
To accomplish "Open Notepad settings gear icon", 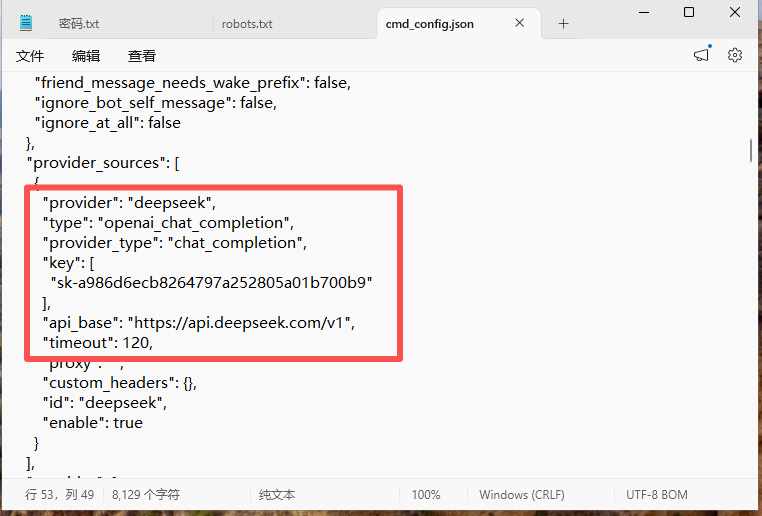I will click(x=735, y=55).
